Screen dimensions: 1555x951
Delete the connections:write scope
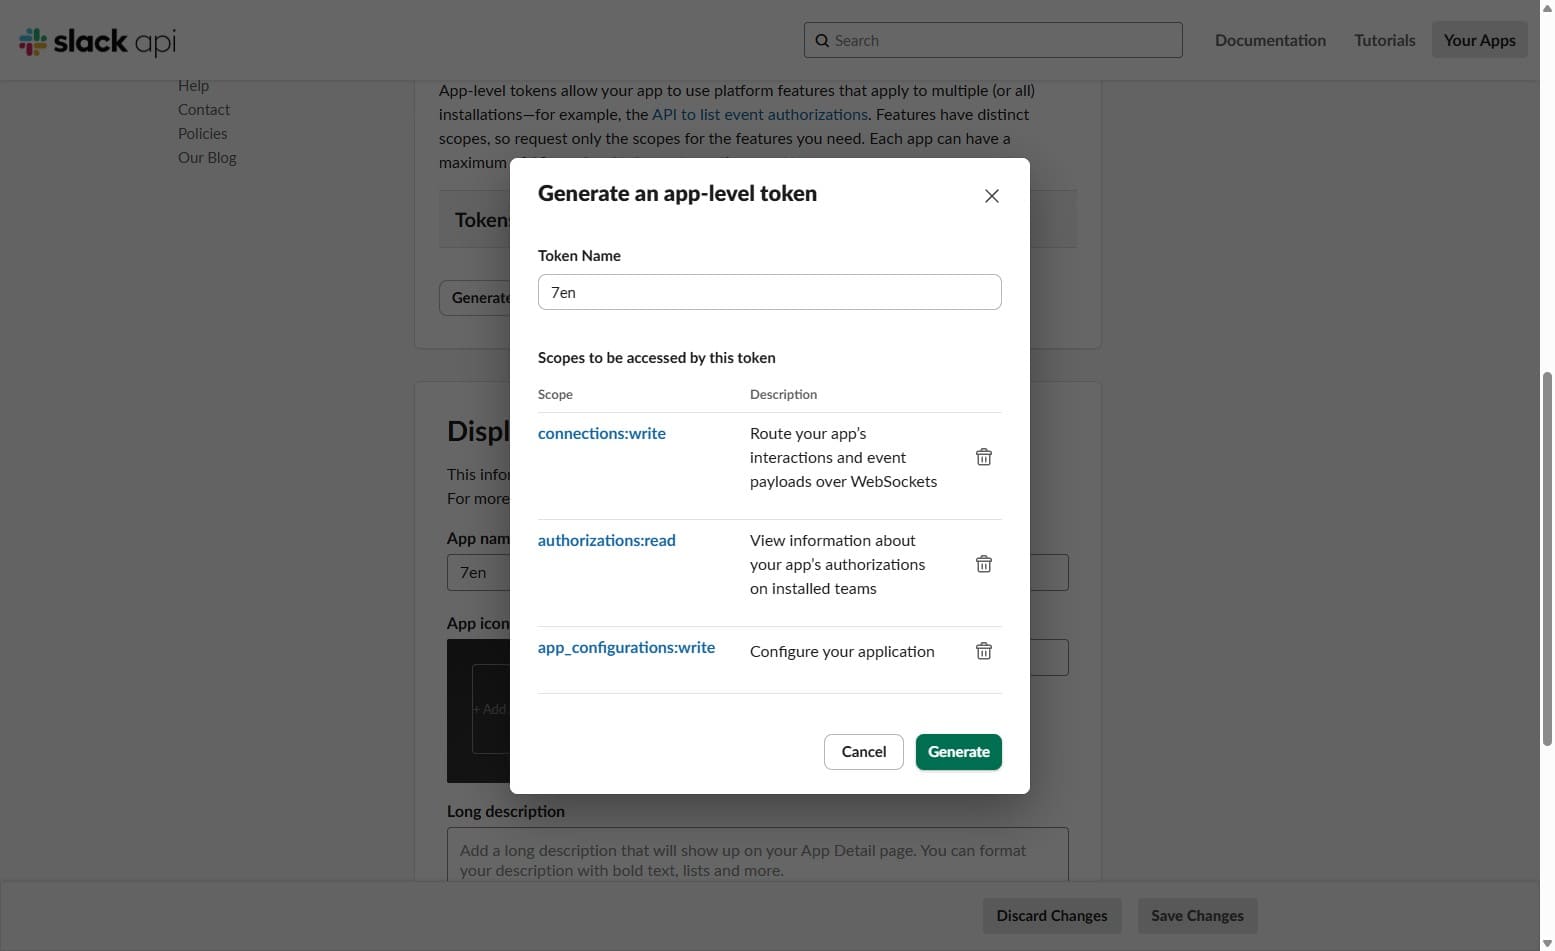pyautogui.click(x=984, y=457)
